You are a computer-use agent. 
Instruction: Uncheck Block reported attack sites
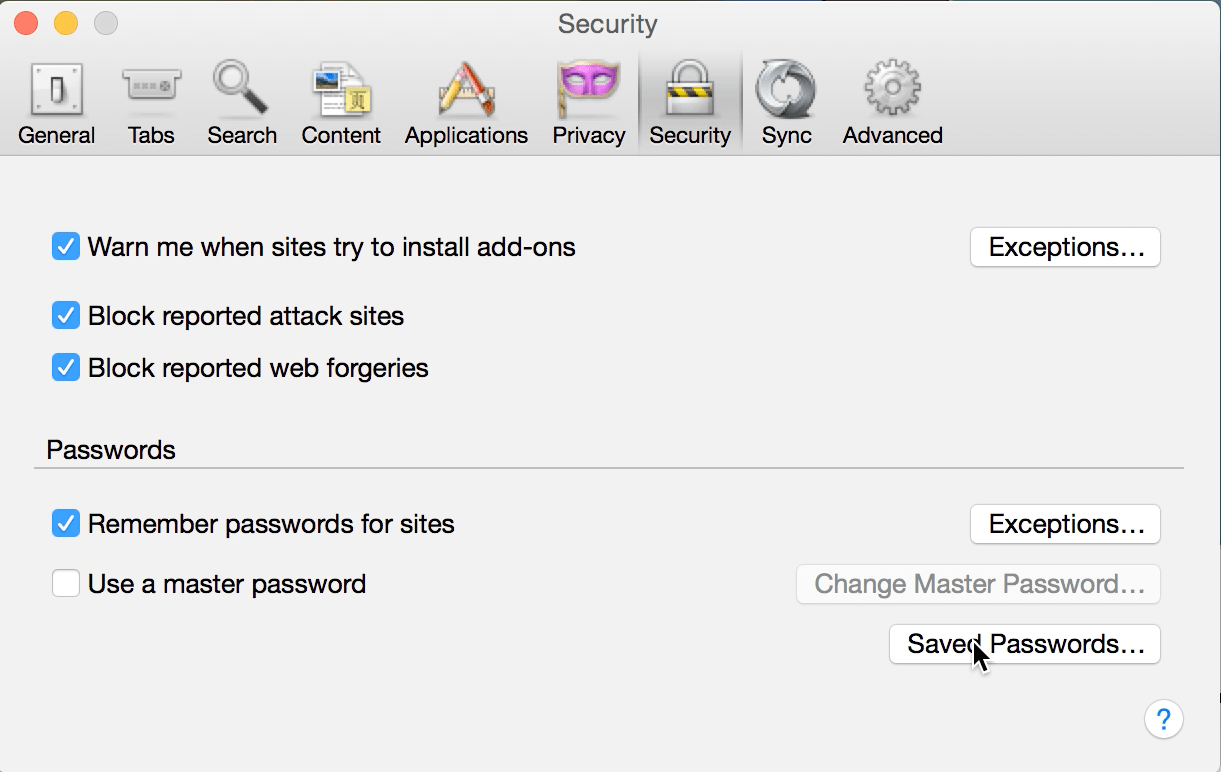(66, 317)
